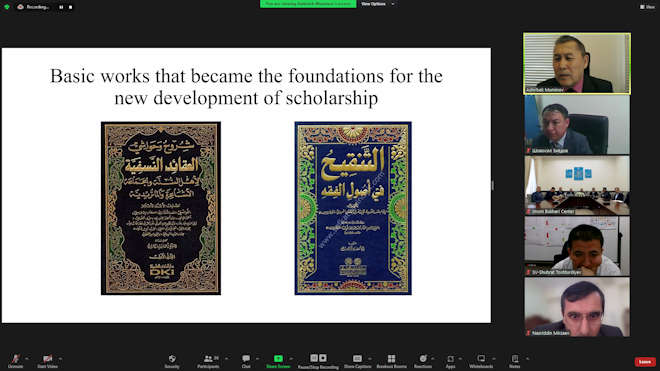The image size is (660, 371).
Task: Click the View button at top right
Action: tap(647, 7)
